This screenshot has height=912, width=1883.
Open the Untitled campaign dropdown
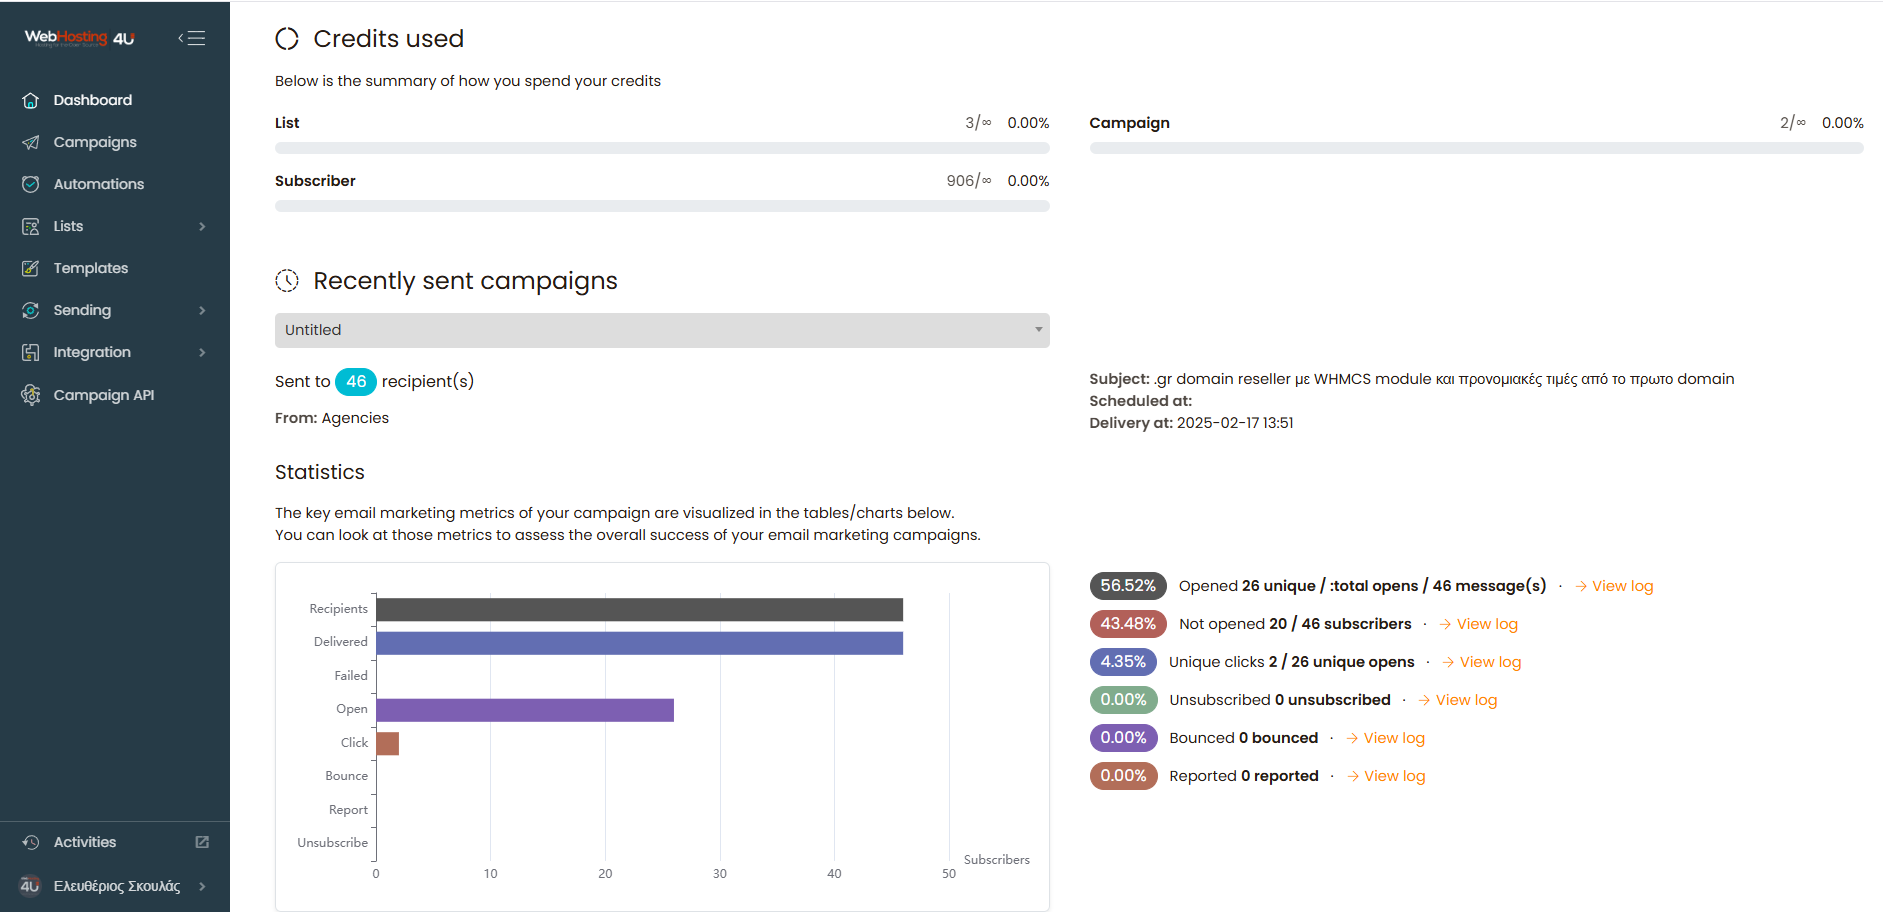(x=661, y=330)
